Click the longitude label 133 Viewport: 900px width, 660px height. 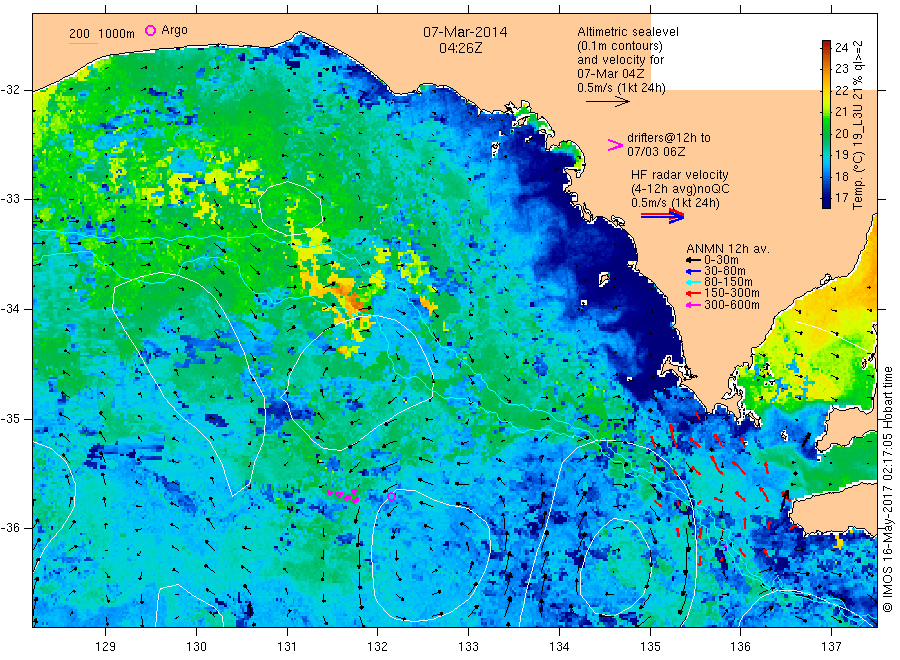(x=468, y=647)
